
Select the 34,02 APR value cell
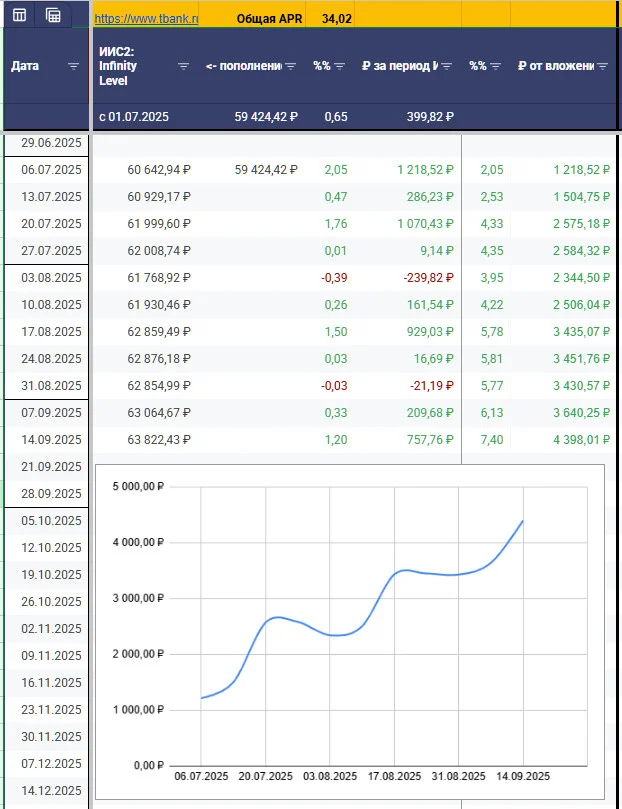tap(337, 19)
